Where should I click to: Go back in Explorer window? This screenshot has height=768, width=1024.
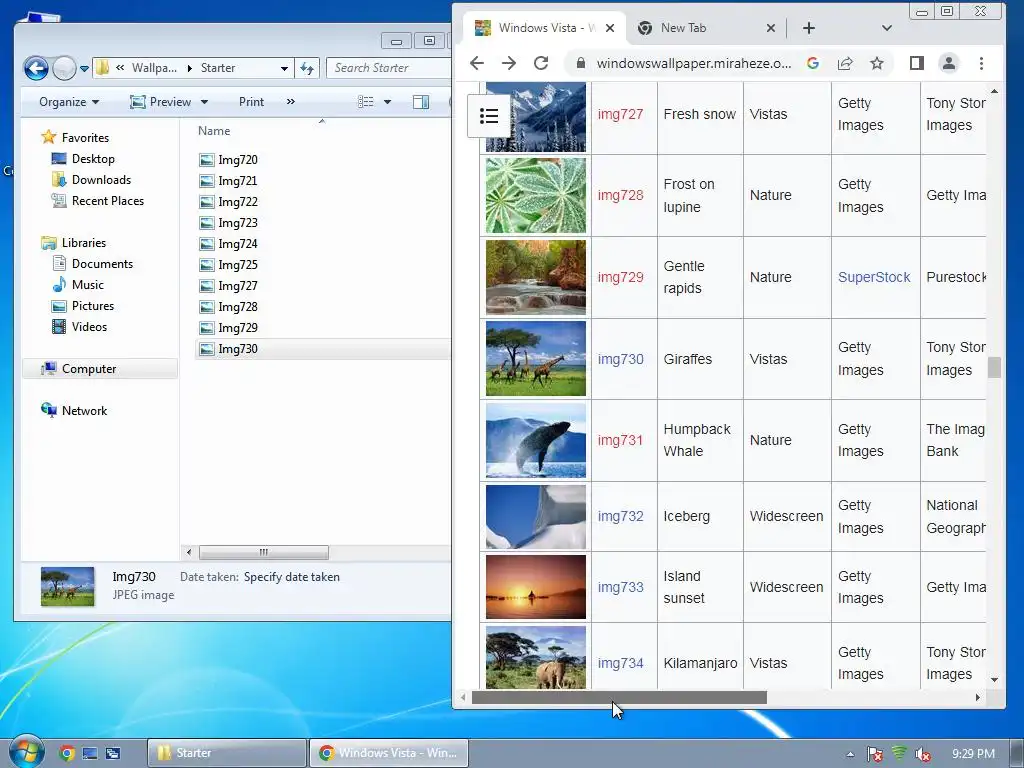(x=36, y=67)
